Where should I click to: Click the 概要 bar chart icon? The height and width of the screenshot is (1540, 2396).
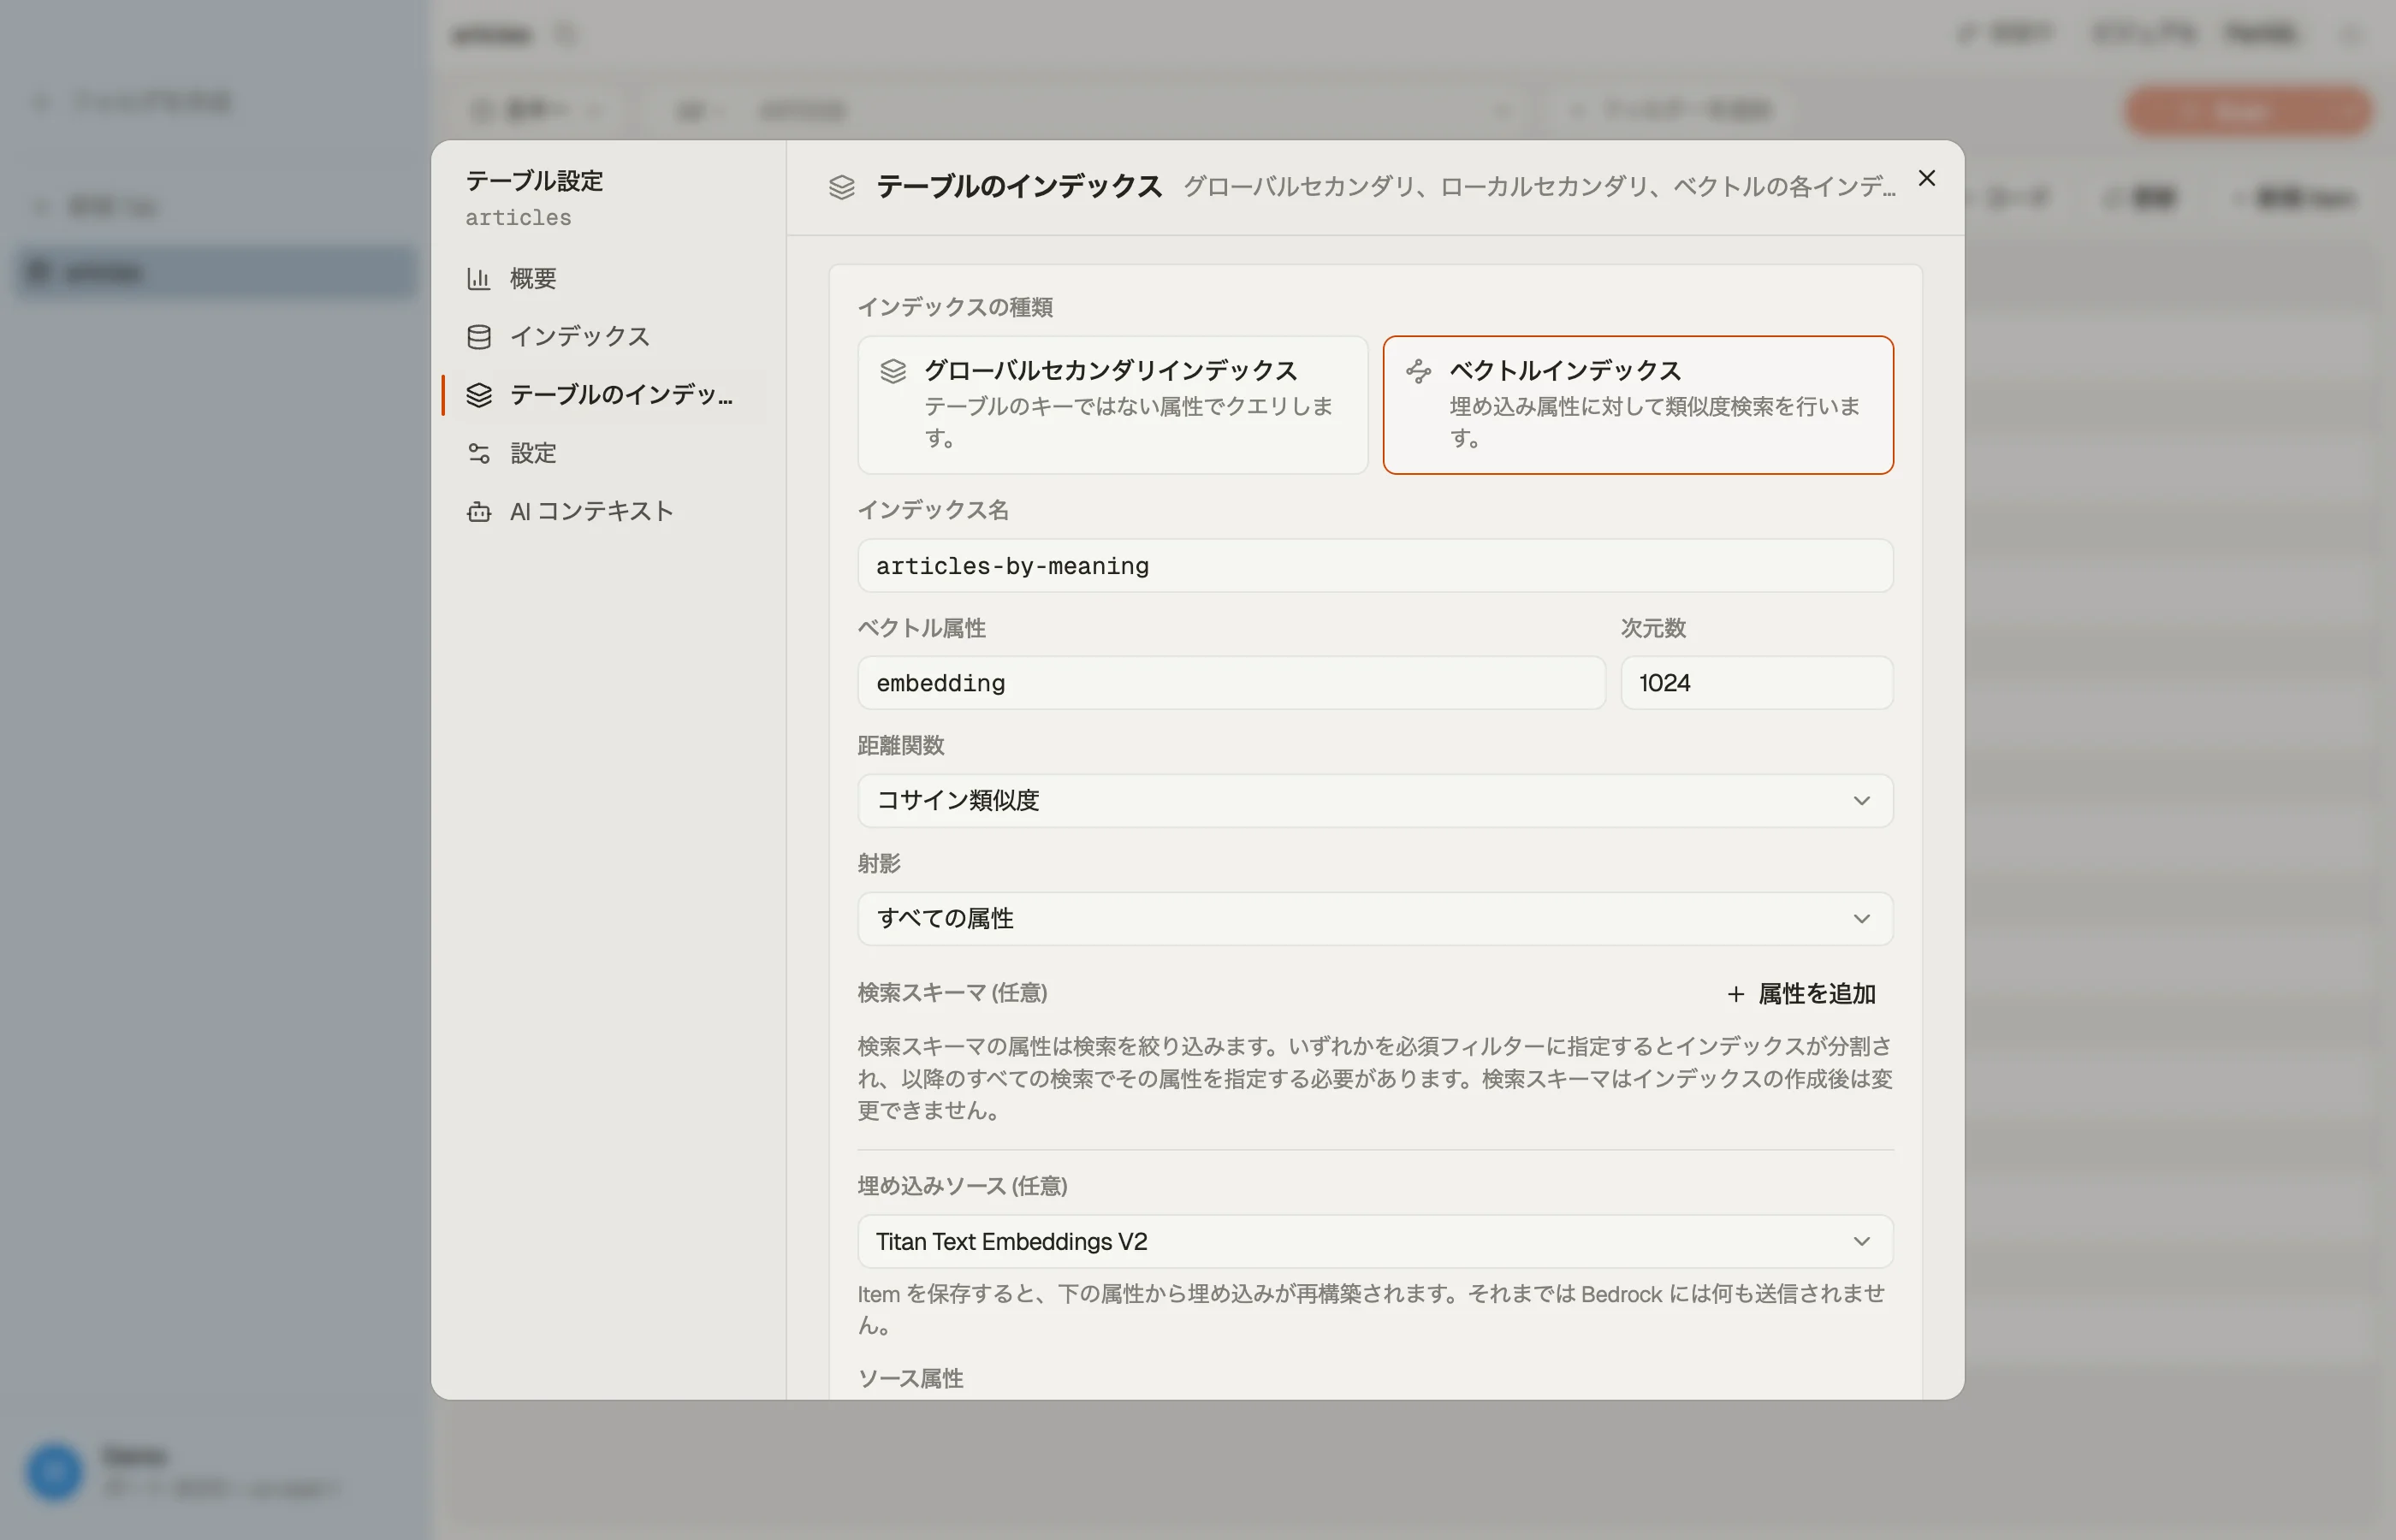point(479,278)
